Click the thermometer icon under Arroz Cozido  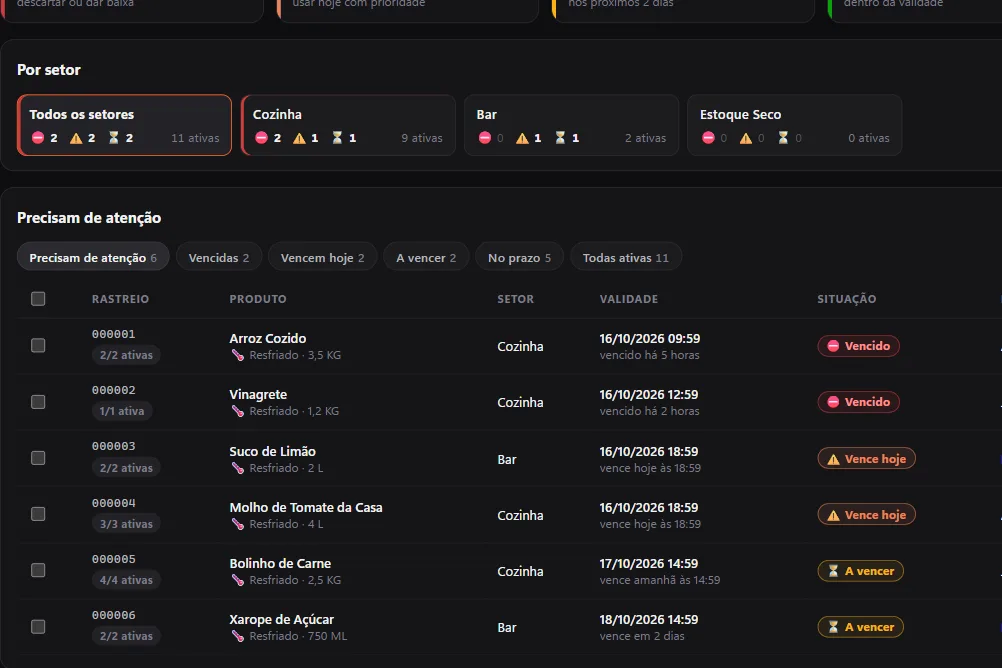tap(238, 355)
